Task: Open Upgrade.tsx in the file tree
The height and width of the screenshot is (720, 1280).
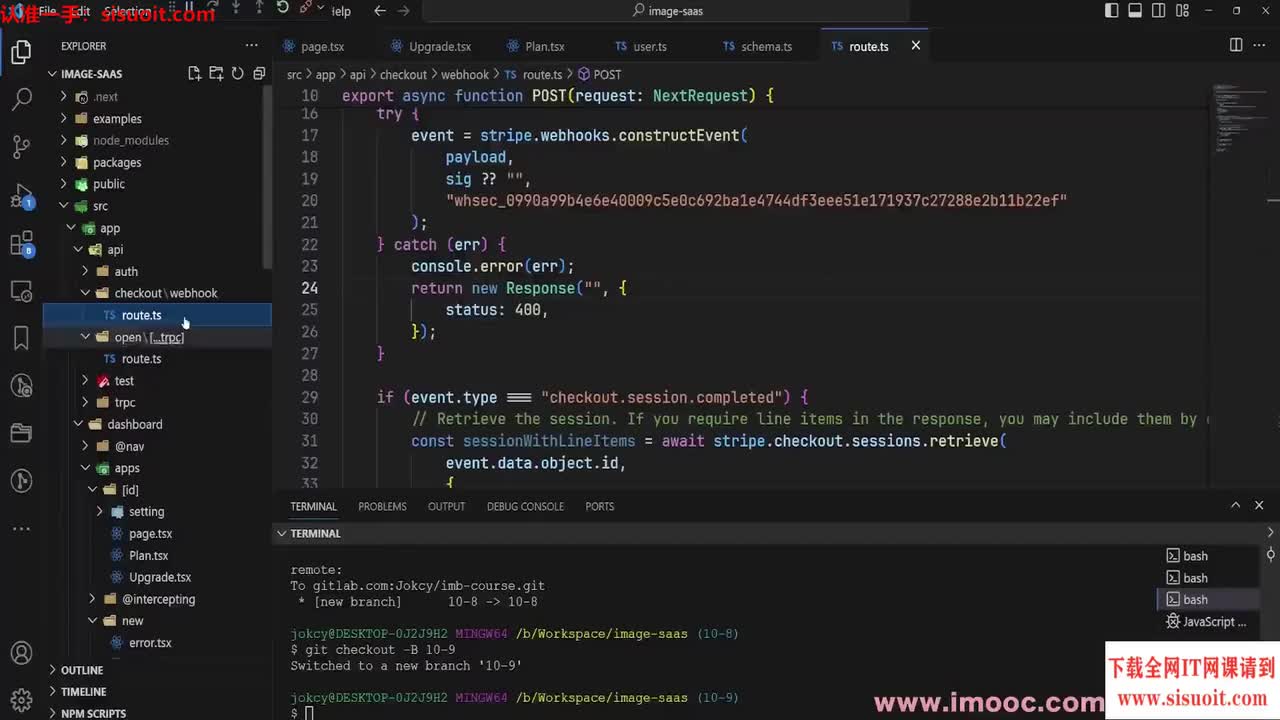Action: click(160, 577)
